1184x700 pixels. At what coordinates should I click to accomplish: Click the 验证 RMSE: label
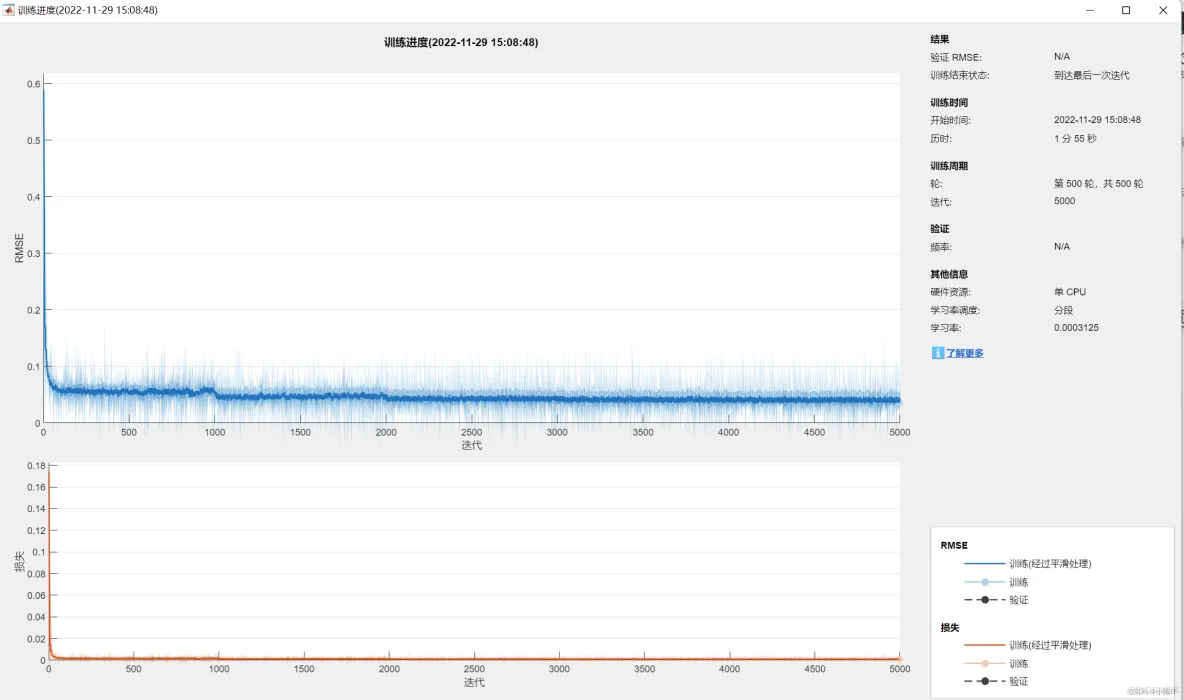(x=955, y=57)
